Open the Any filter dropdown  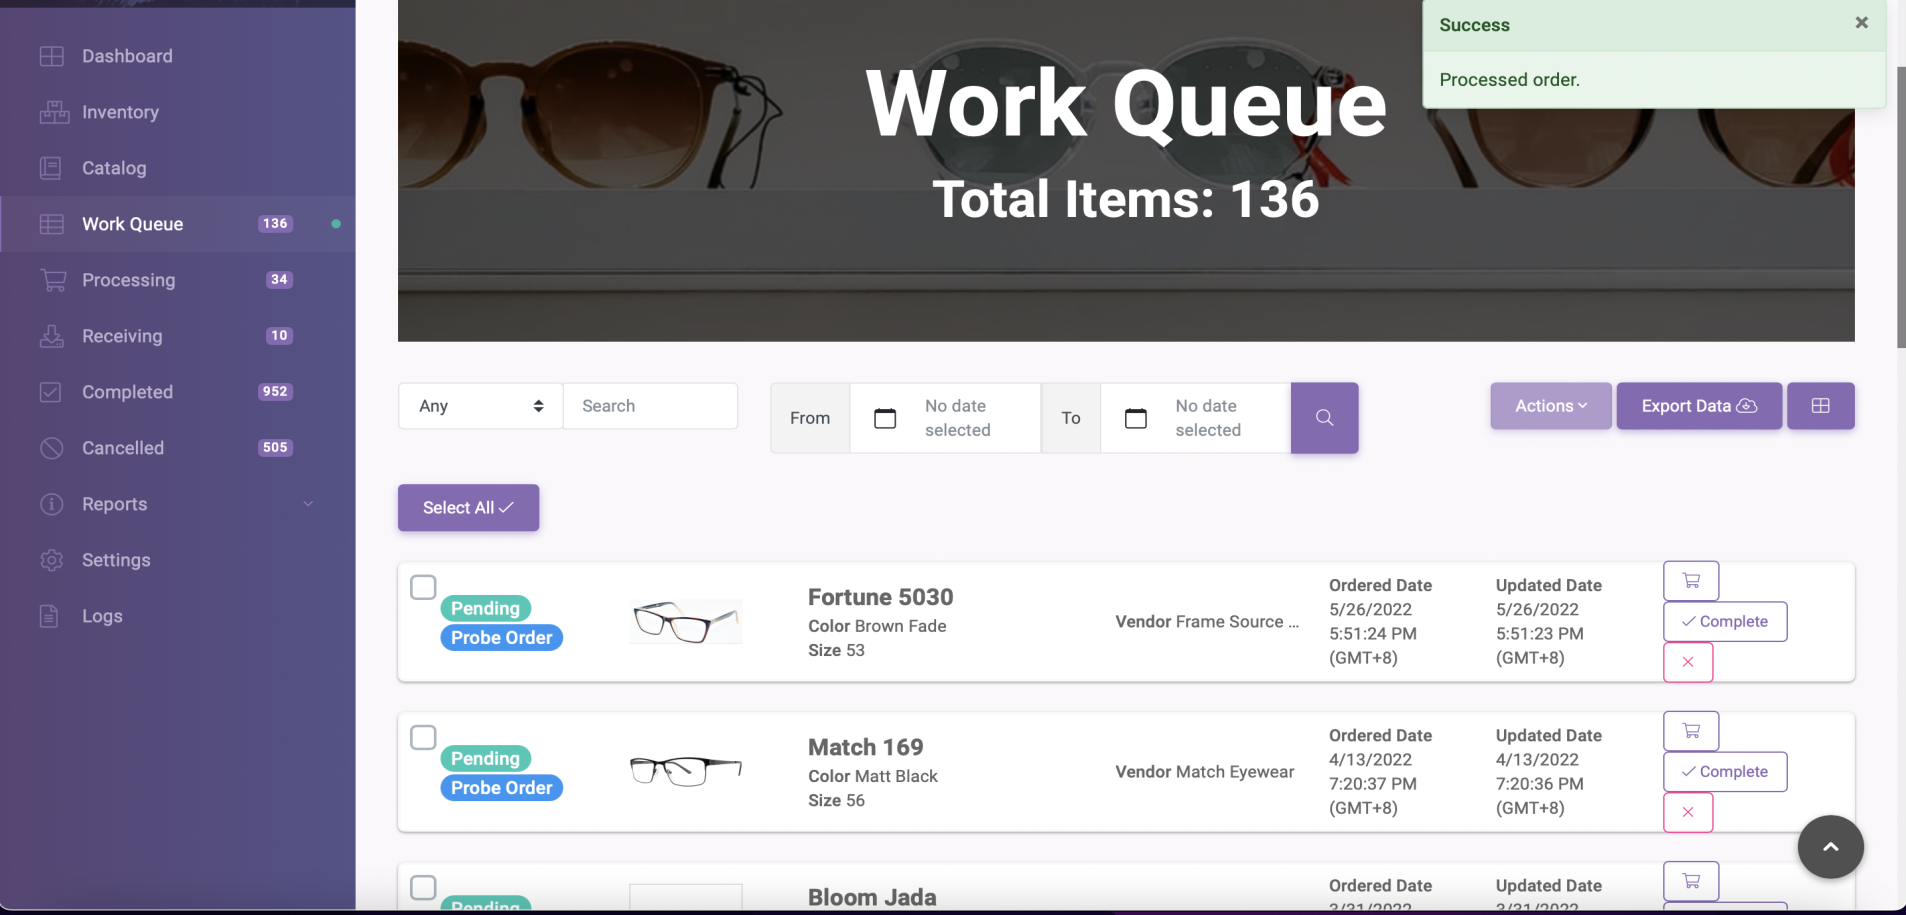[481, 406]
